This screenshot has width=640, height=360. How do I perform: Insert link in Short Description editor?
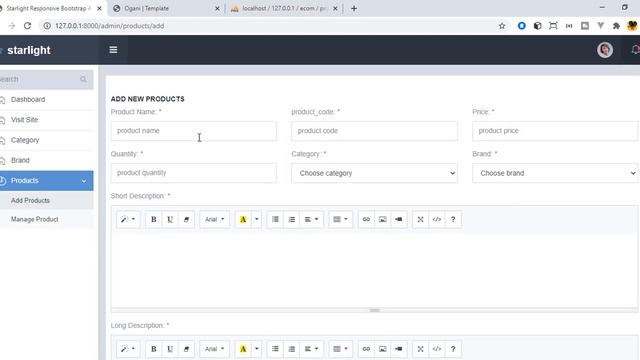pos(366,220)
